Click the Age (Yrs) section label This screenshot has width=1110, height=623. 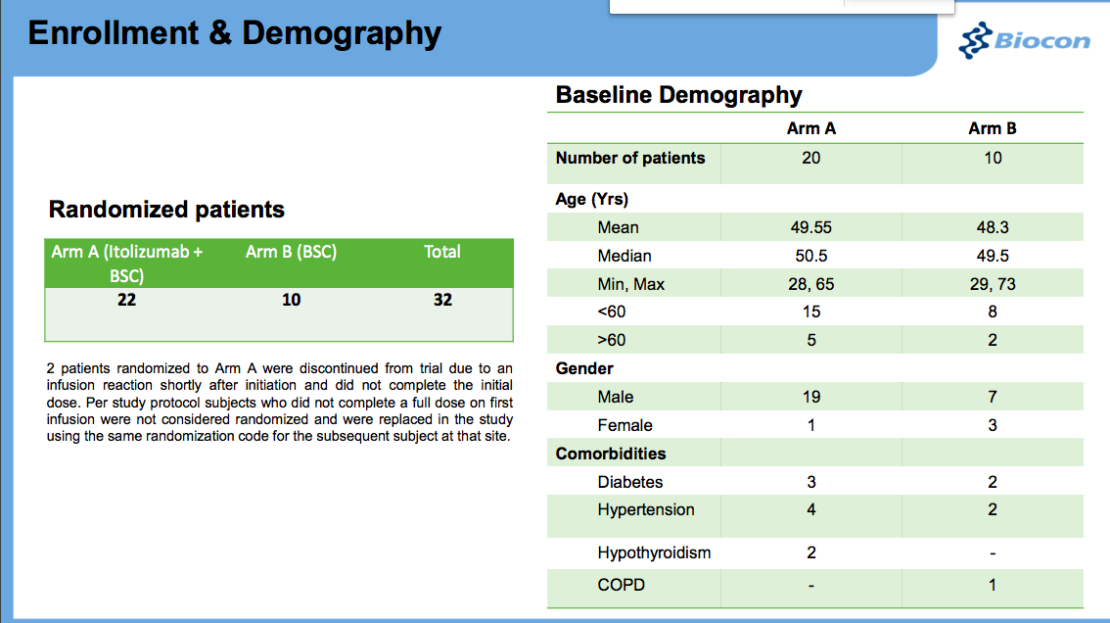click(x=592, y=199)
